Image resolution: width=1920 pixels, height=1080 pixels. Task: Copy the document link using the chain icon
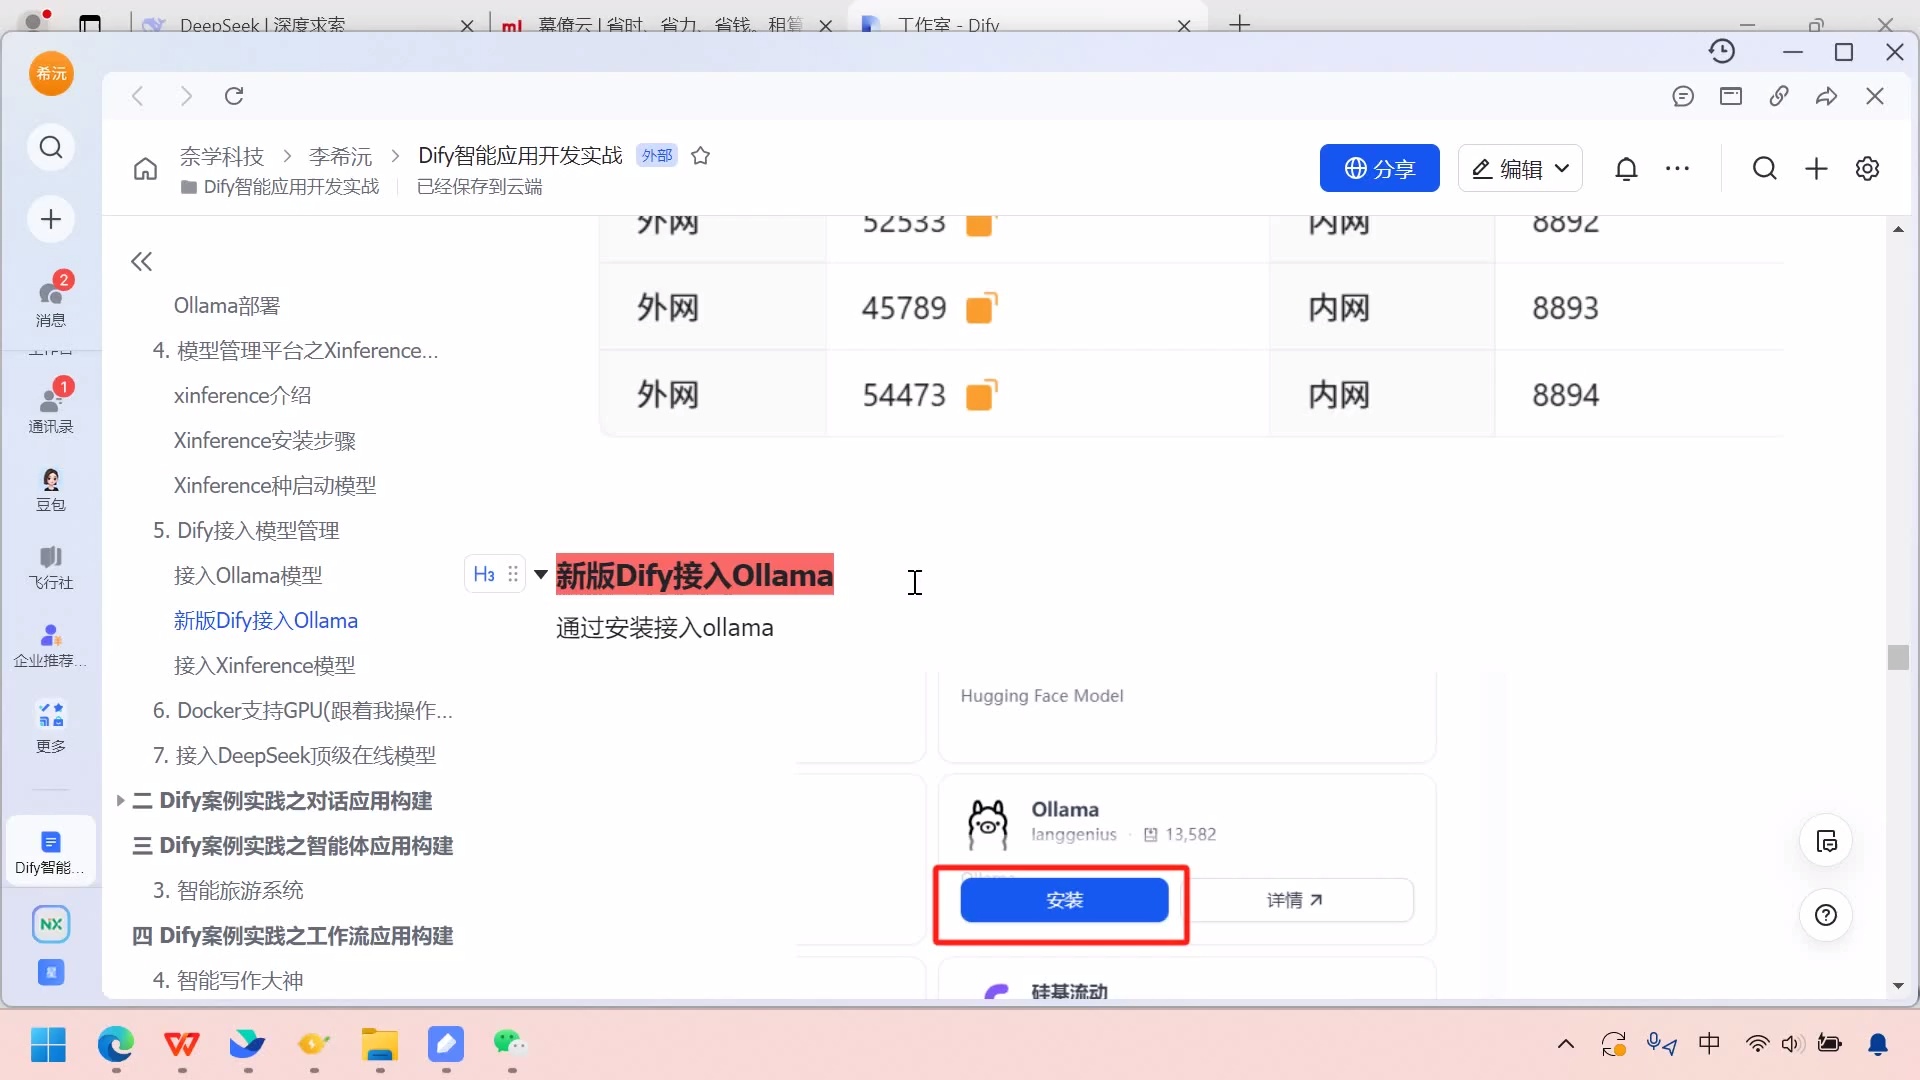point(1780,96)
